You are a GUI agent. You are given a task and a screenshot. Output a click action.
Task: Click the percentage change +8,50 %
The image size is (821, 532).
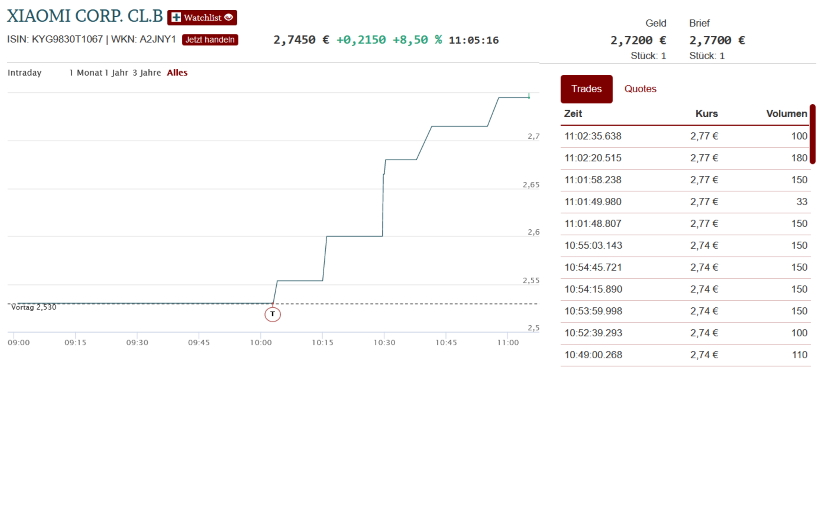(417, 40)
